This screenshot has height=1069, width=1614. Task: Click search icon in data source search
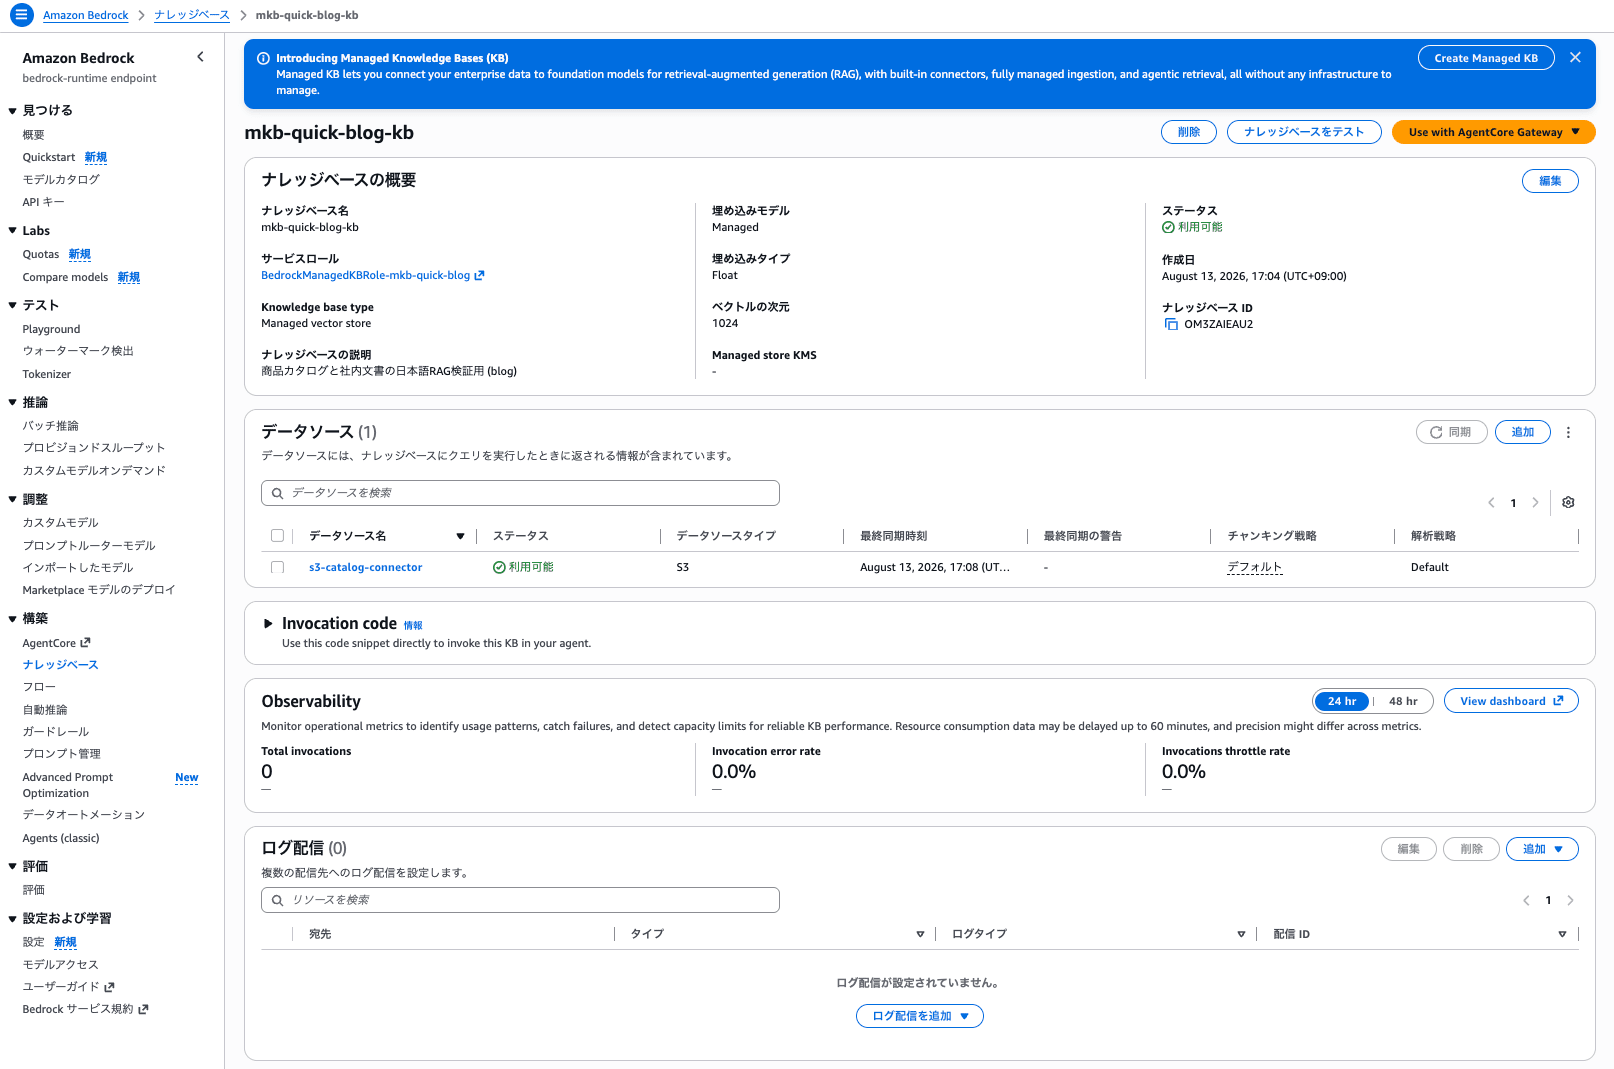point(278,493)
